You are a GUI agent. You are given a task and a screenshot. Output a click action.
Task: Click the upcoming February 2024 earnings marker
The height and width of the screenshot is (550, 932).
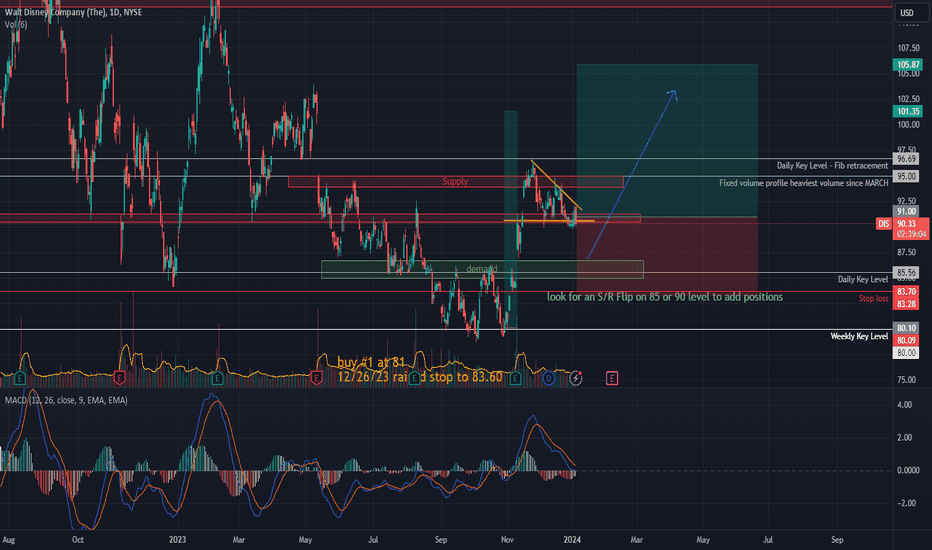click(x=612, y=378)
